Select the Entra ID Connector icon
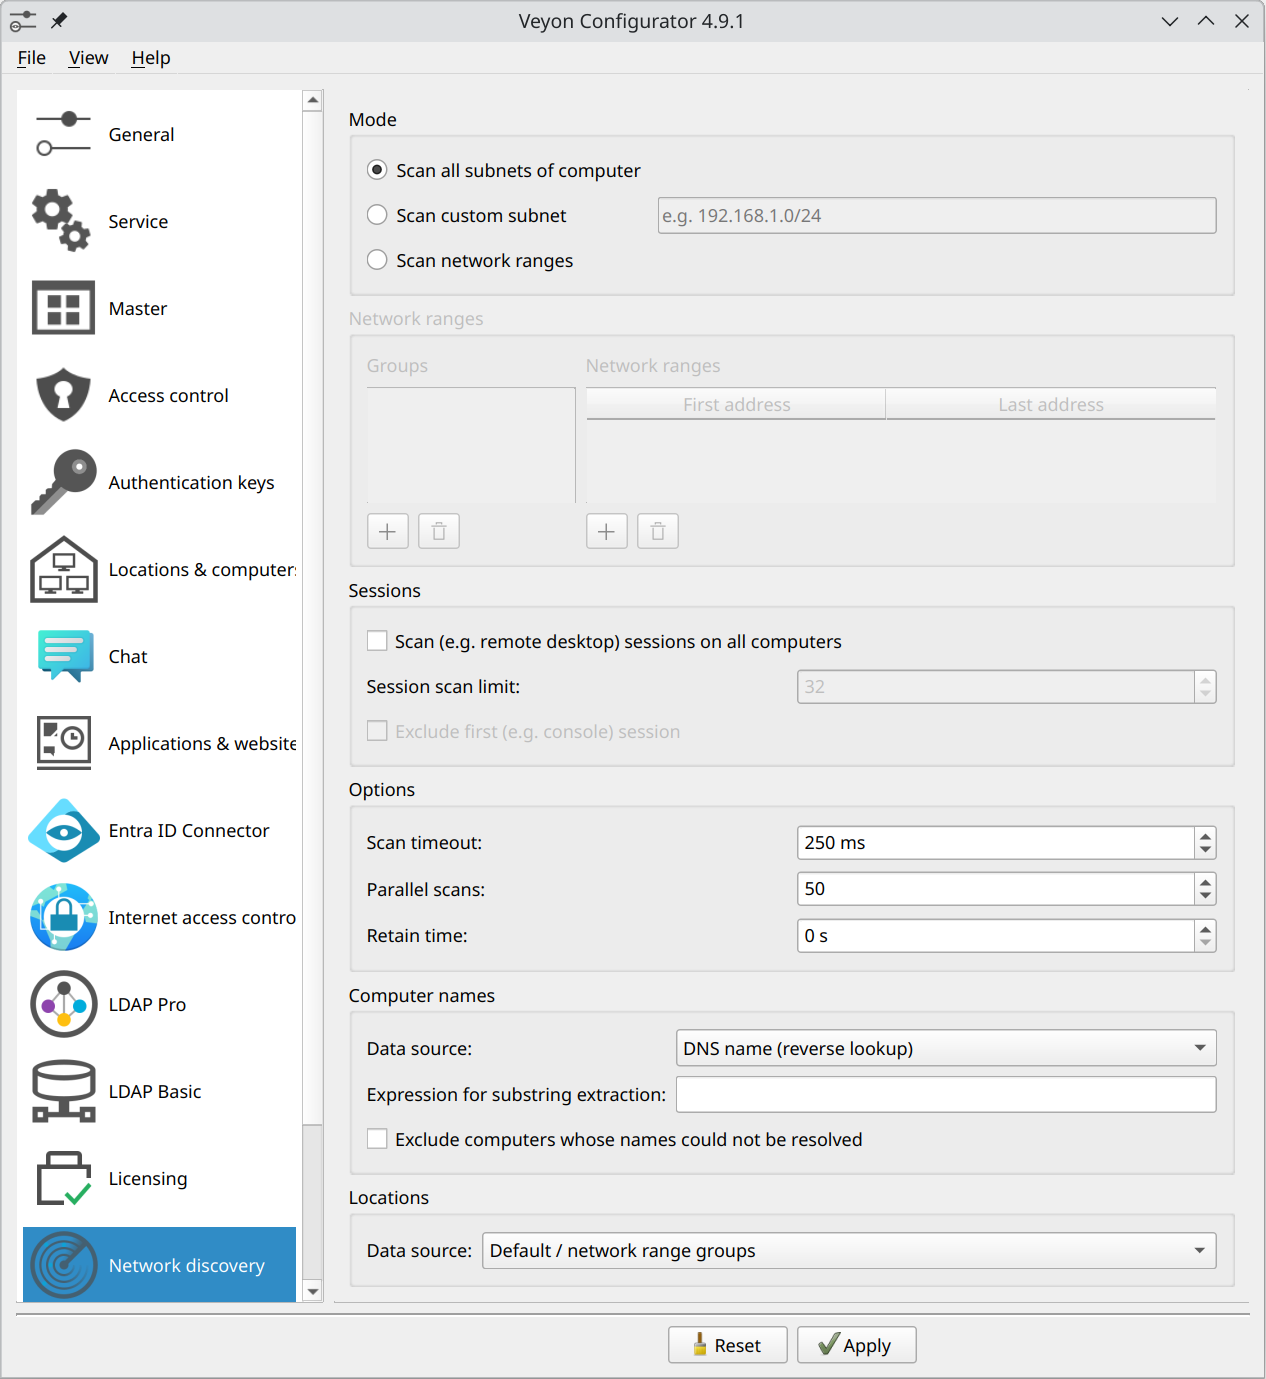This screenshot has height=1379, width=1266. (x=63, y=830)
